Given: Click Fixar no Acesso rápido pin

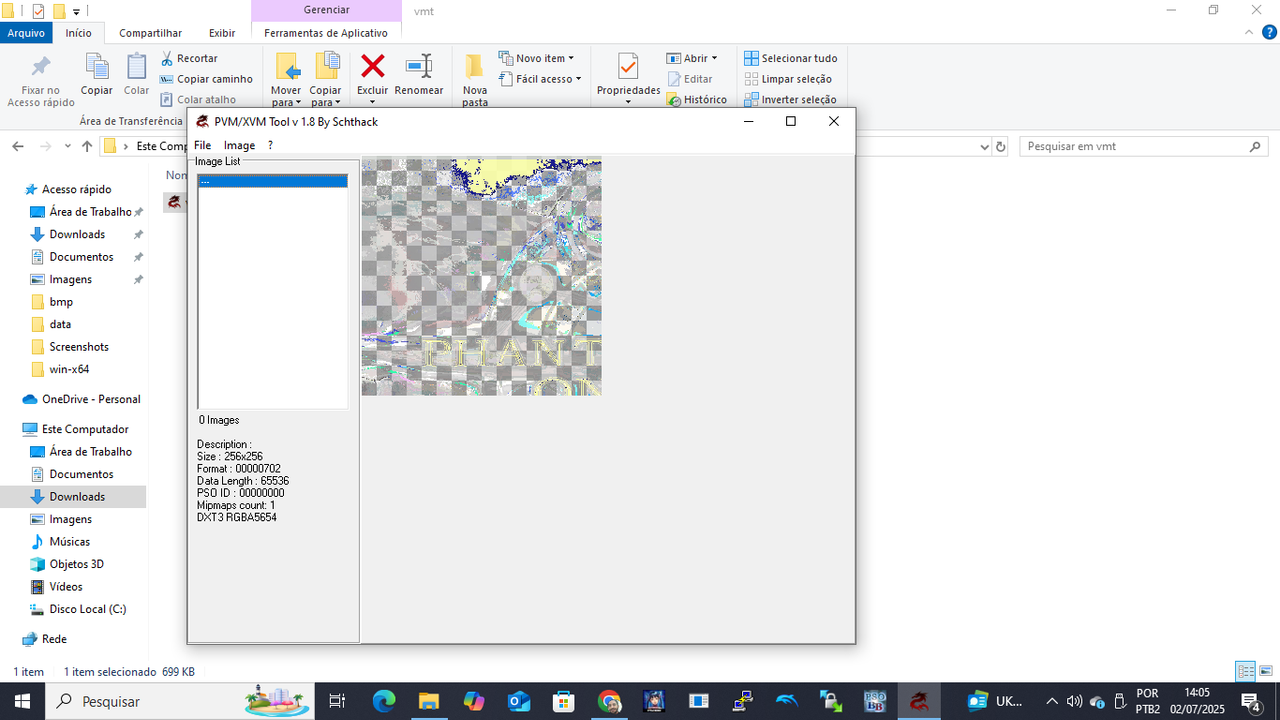Looking at the screenshot, I should point(41,81).
